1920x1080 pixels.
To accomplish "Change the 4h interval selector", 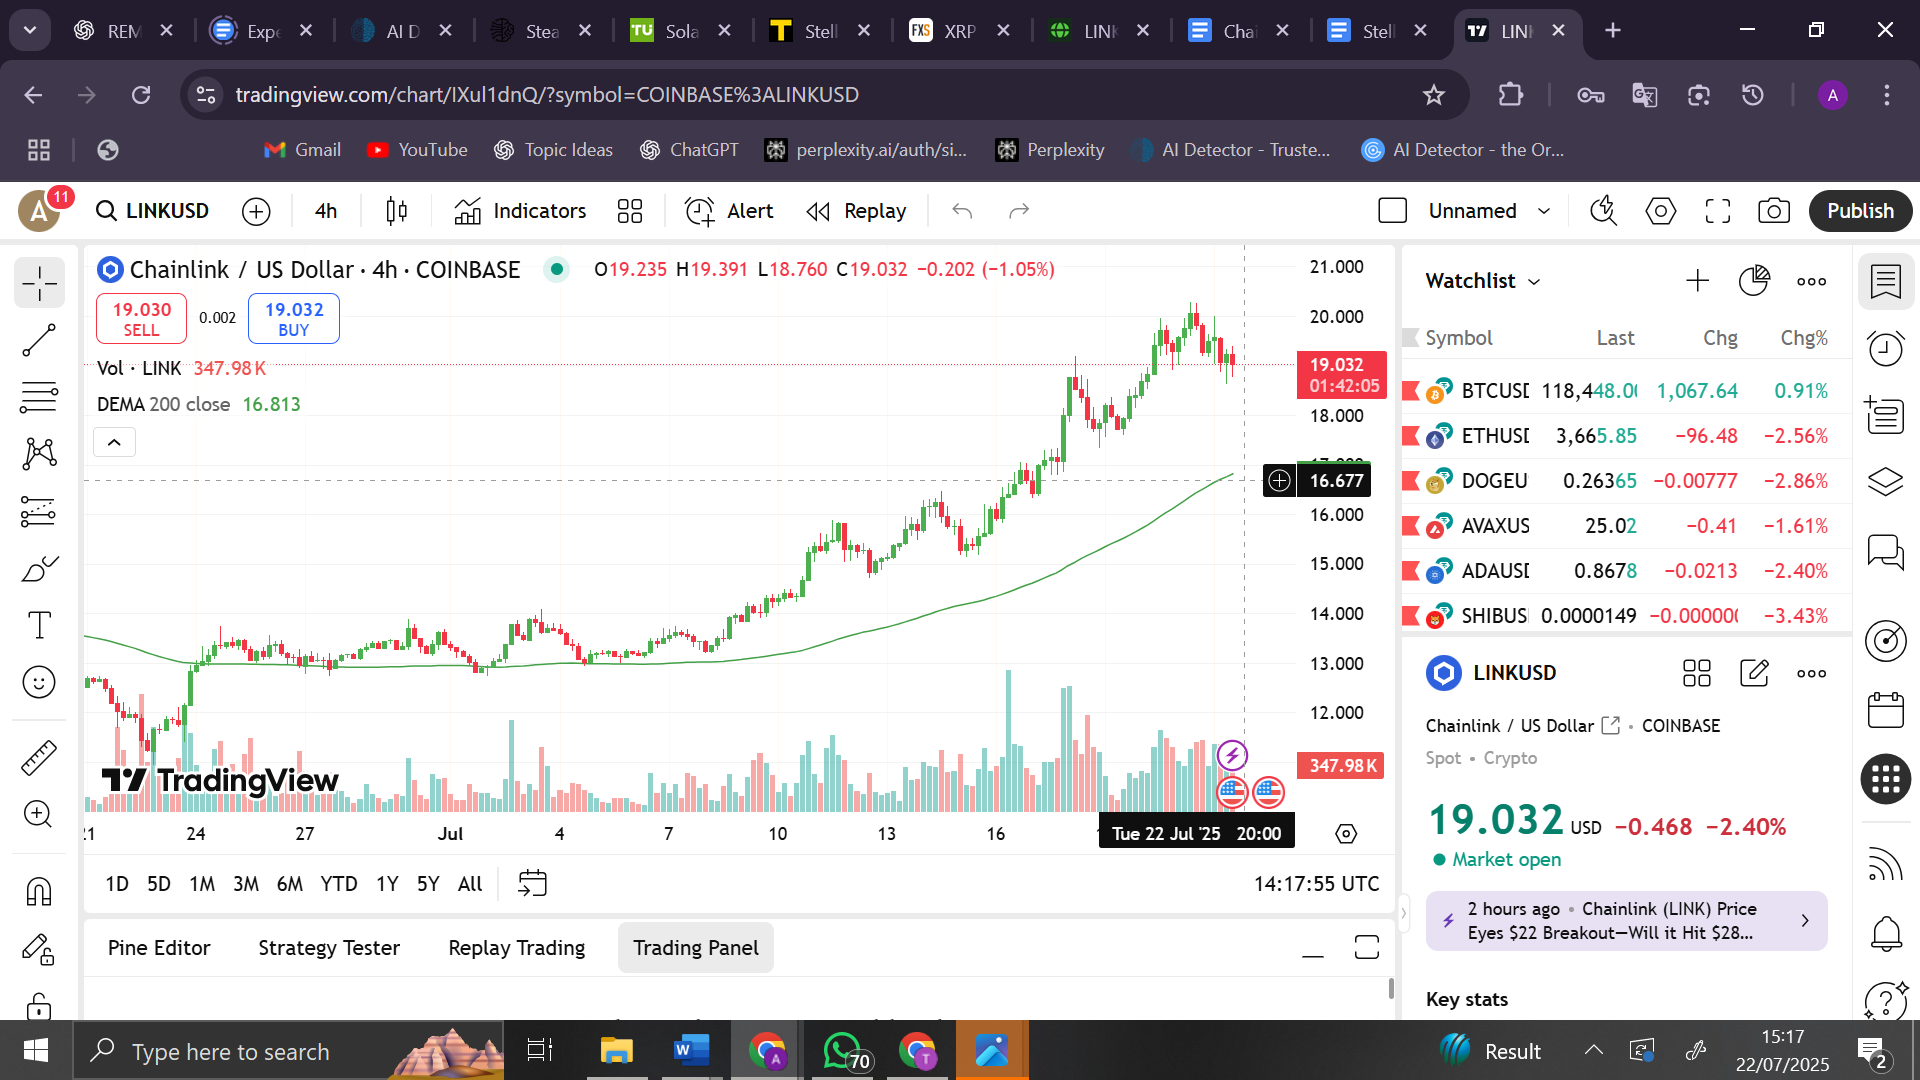I will tap(326, 211).
